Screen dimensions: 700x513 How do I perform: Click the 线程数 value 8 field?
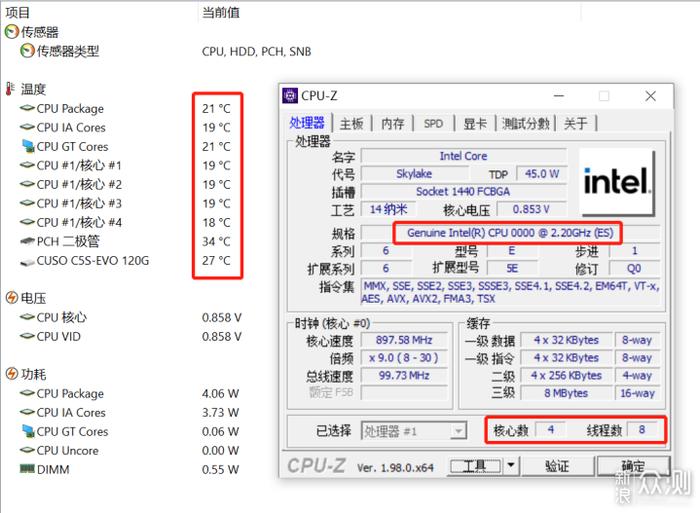642,430
